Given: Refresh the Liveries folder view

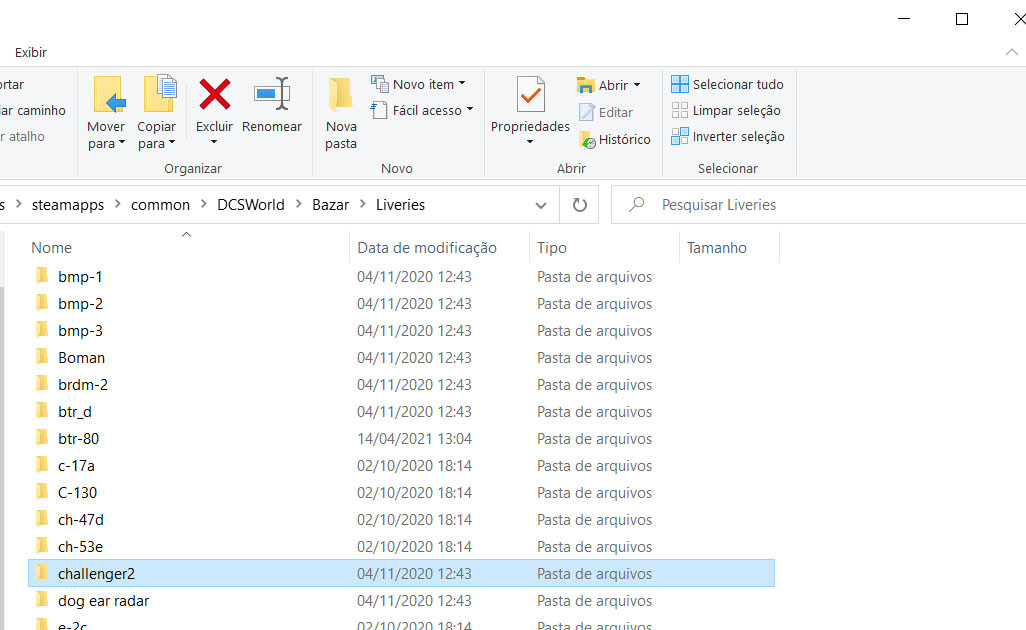Looking at the screenshot, I should [580, 205].
